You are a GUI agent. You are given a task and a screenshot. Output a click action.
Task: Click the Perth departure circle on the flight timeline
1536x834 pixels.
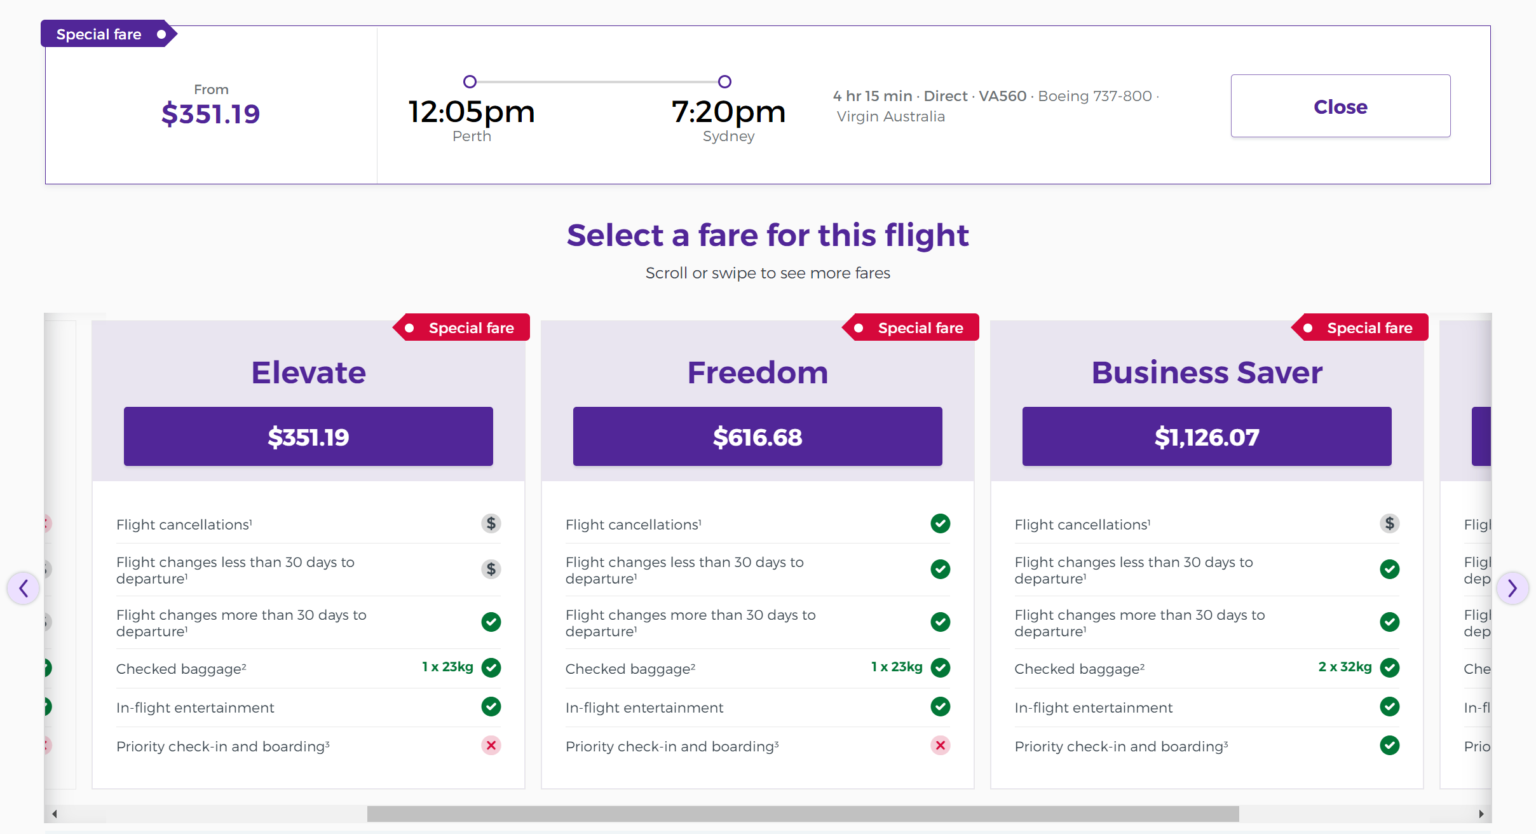[470, 81]
